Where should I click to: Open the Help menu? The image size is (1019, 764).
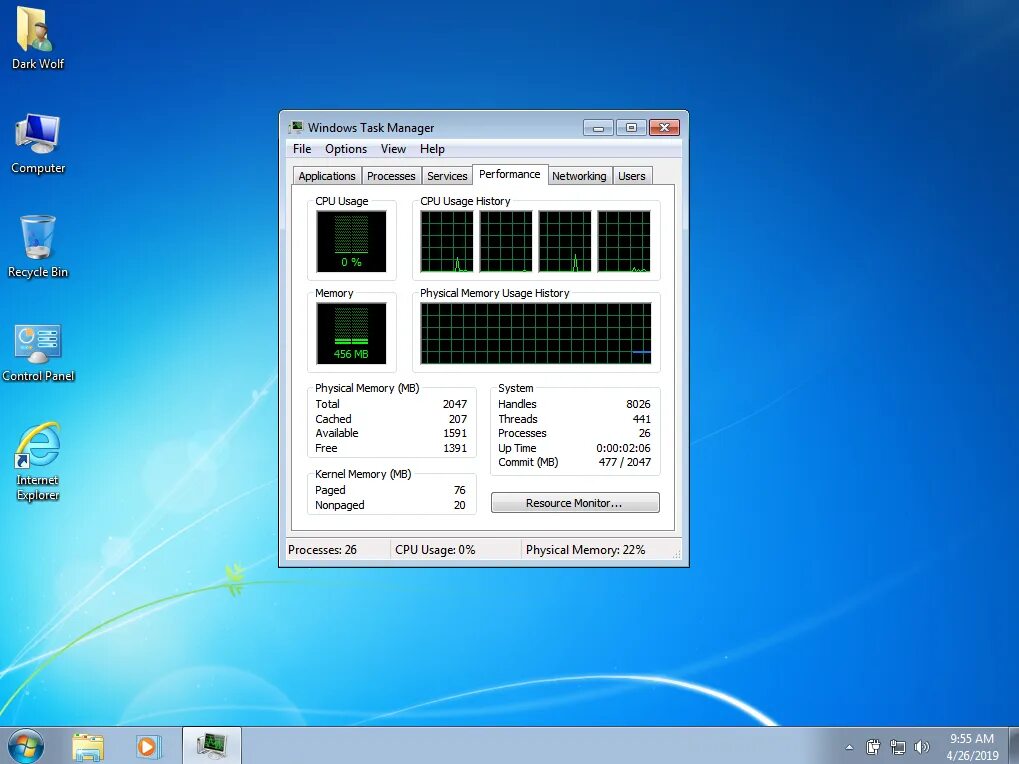click(x=432, y=149)
